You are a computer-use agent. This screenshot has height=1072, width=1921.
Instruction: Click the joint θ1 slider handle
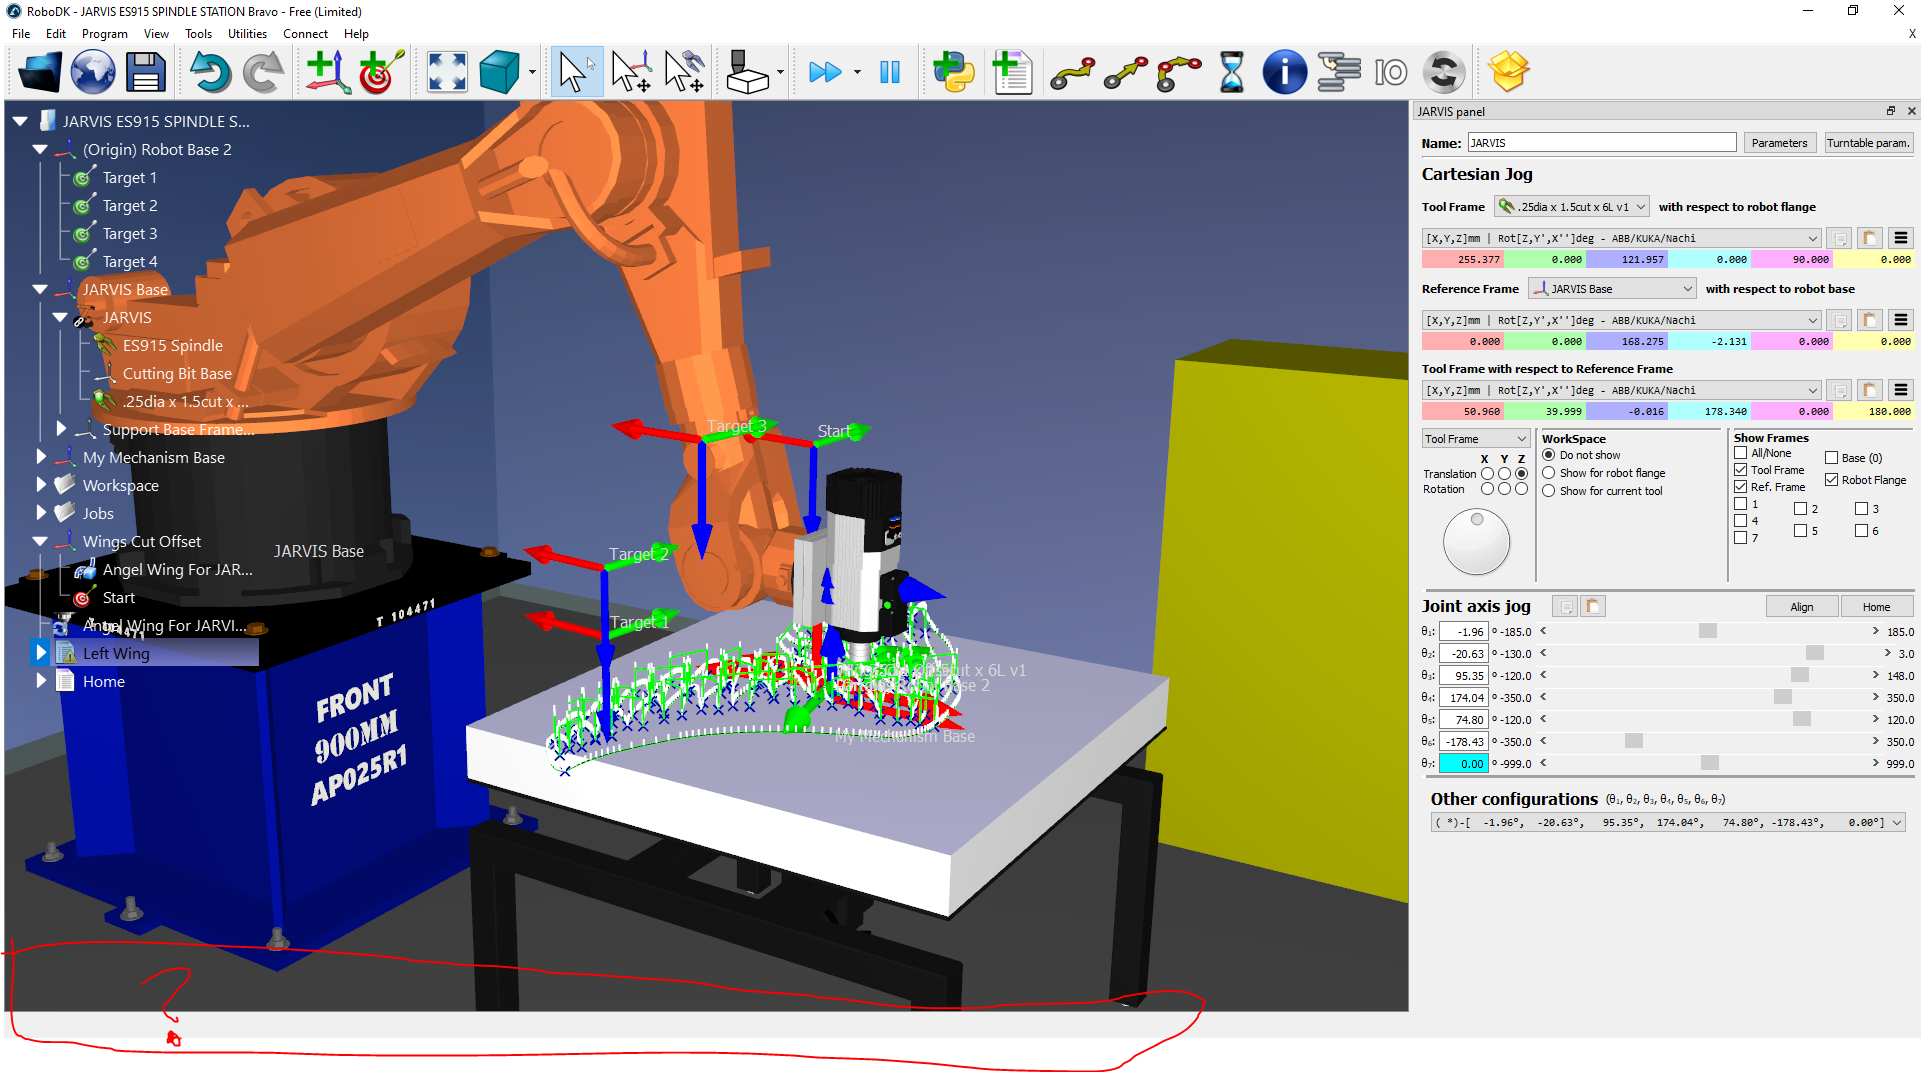1707,632
